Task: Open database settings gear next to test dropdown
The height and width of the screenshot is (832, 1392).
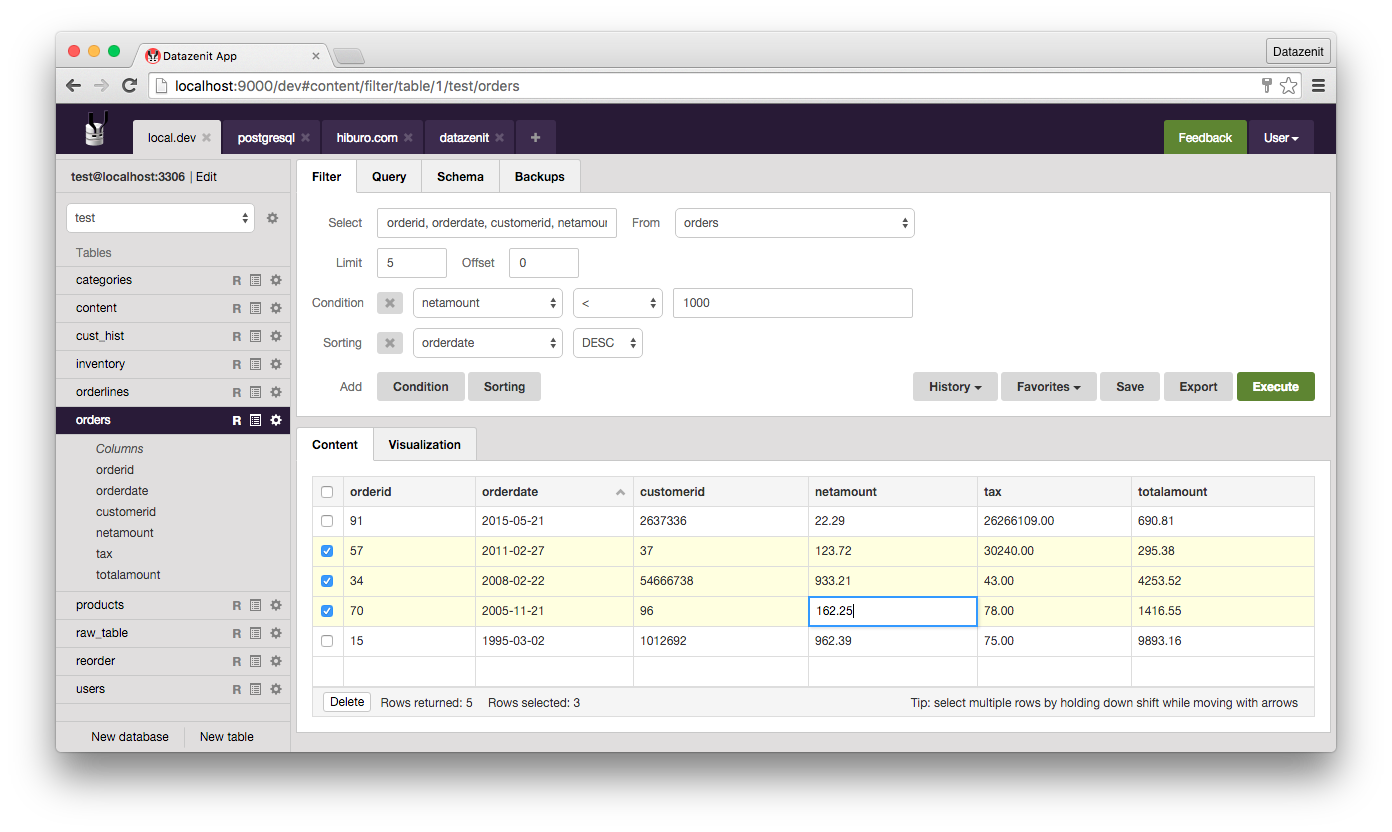Action: (x=272, y=218)
